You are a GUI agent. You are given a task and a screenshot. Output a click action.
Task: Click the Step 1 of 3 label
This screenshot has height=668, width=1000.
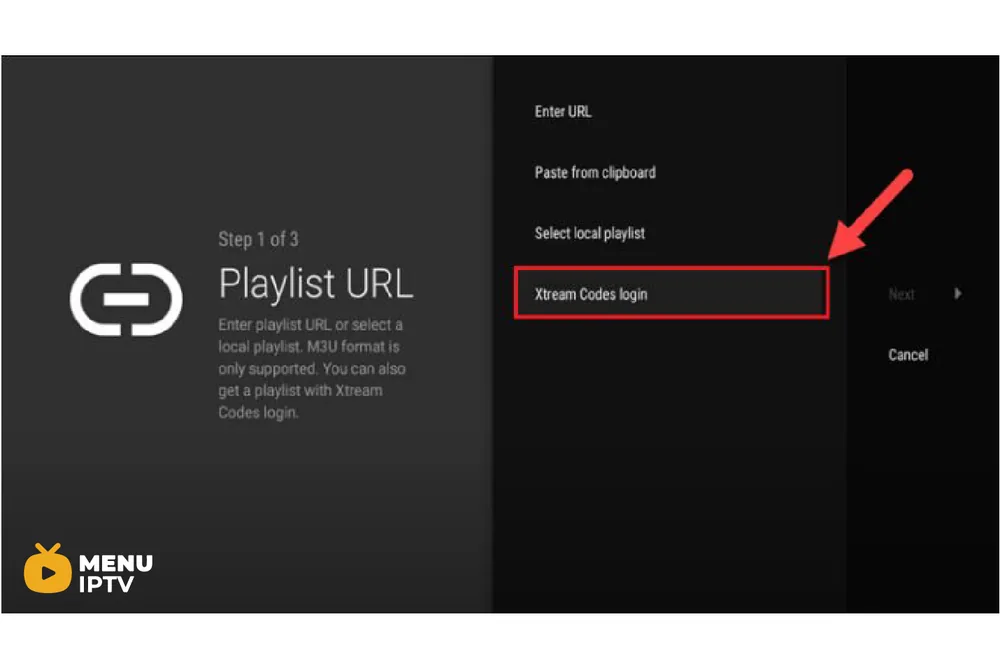tap(258, 239)
